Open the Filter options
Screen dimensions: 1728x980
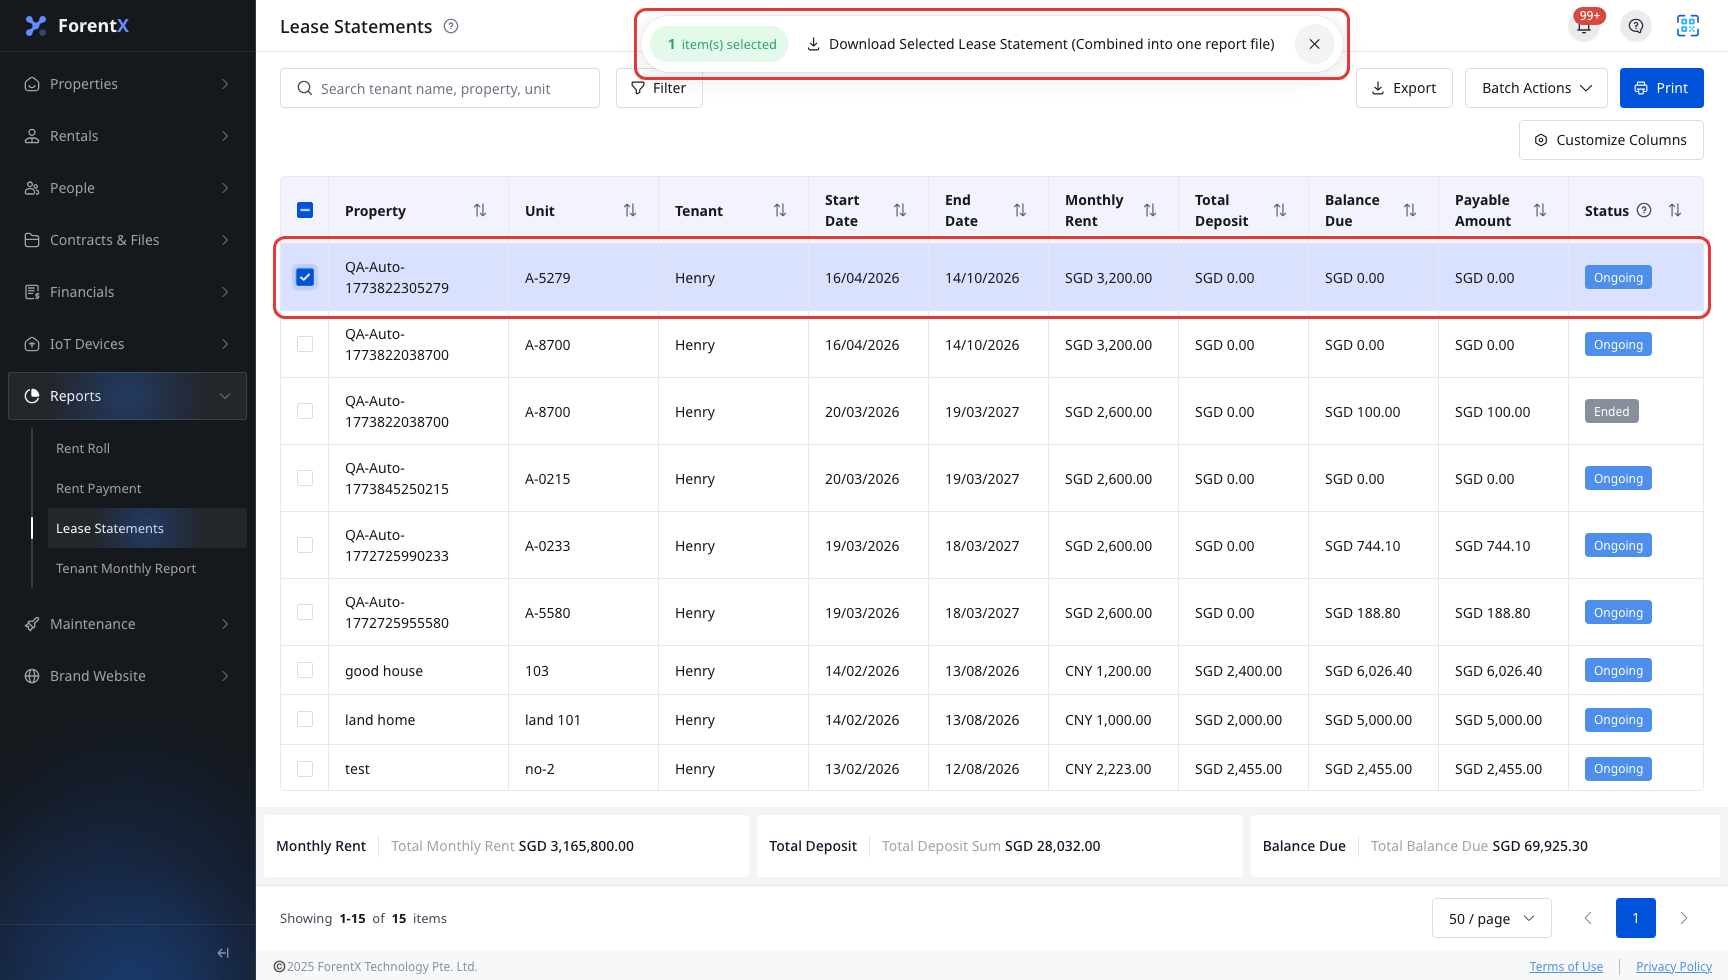click(x=659, y=88)
